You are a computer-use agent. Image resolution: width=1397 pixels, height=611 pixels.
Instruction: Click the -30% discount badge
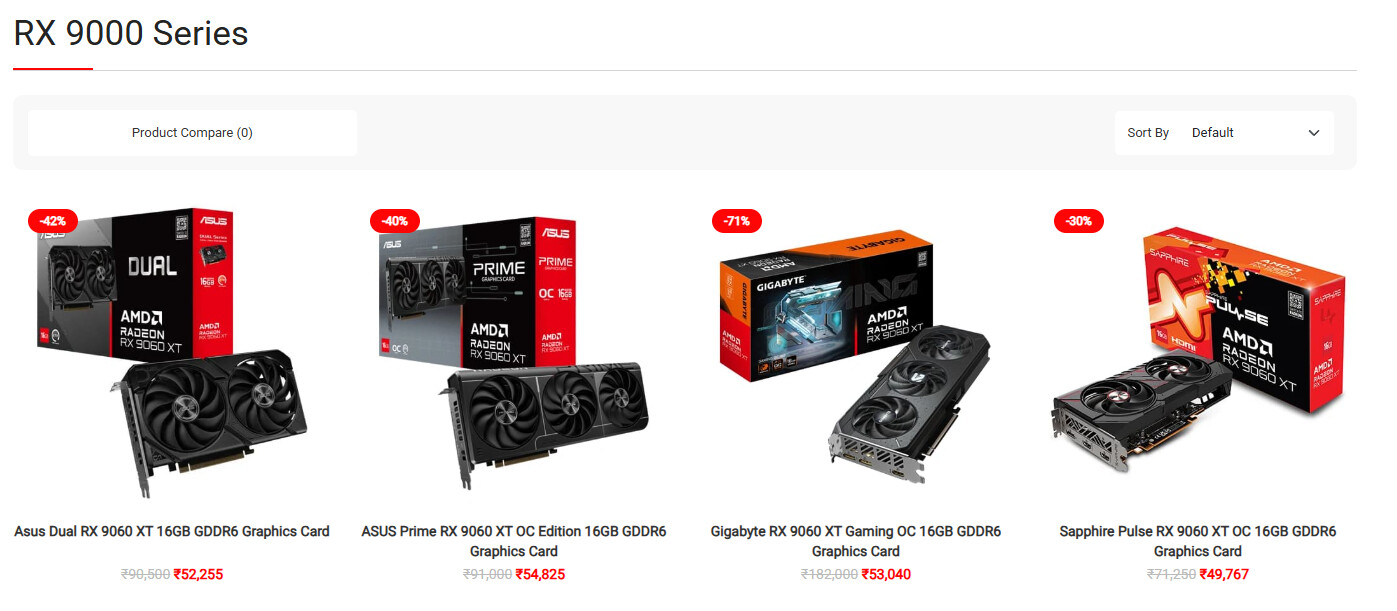[1079, 220]
